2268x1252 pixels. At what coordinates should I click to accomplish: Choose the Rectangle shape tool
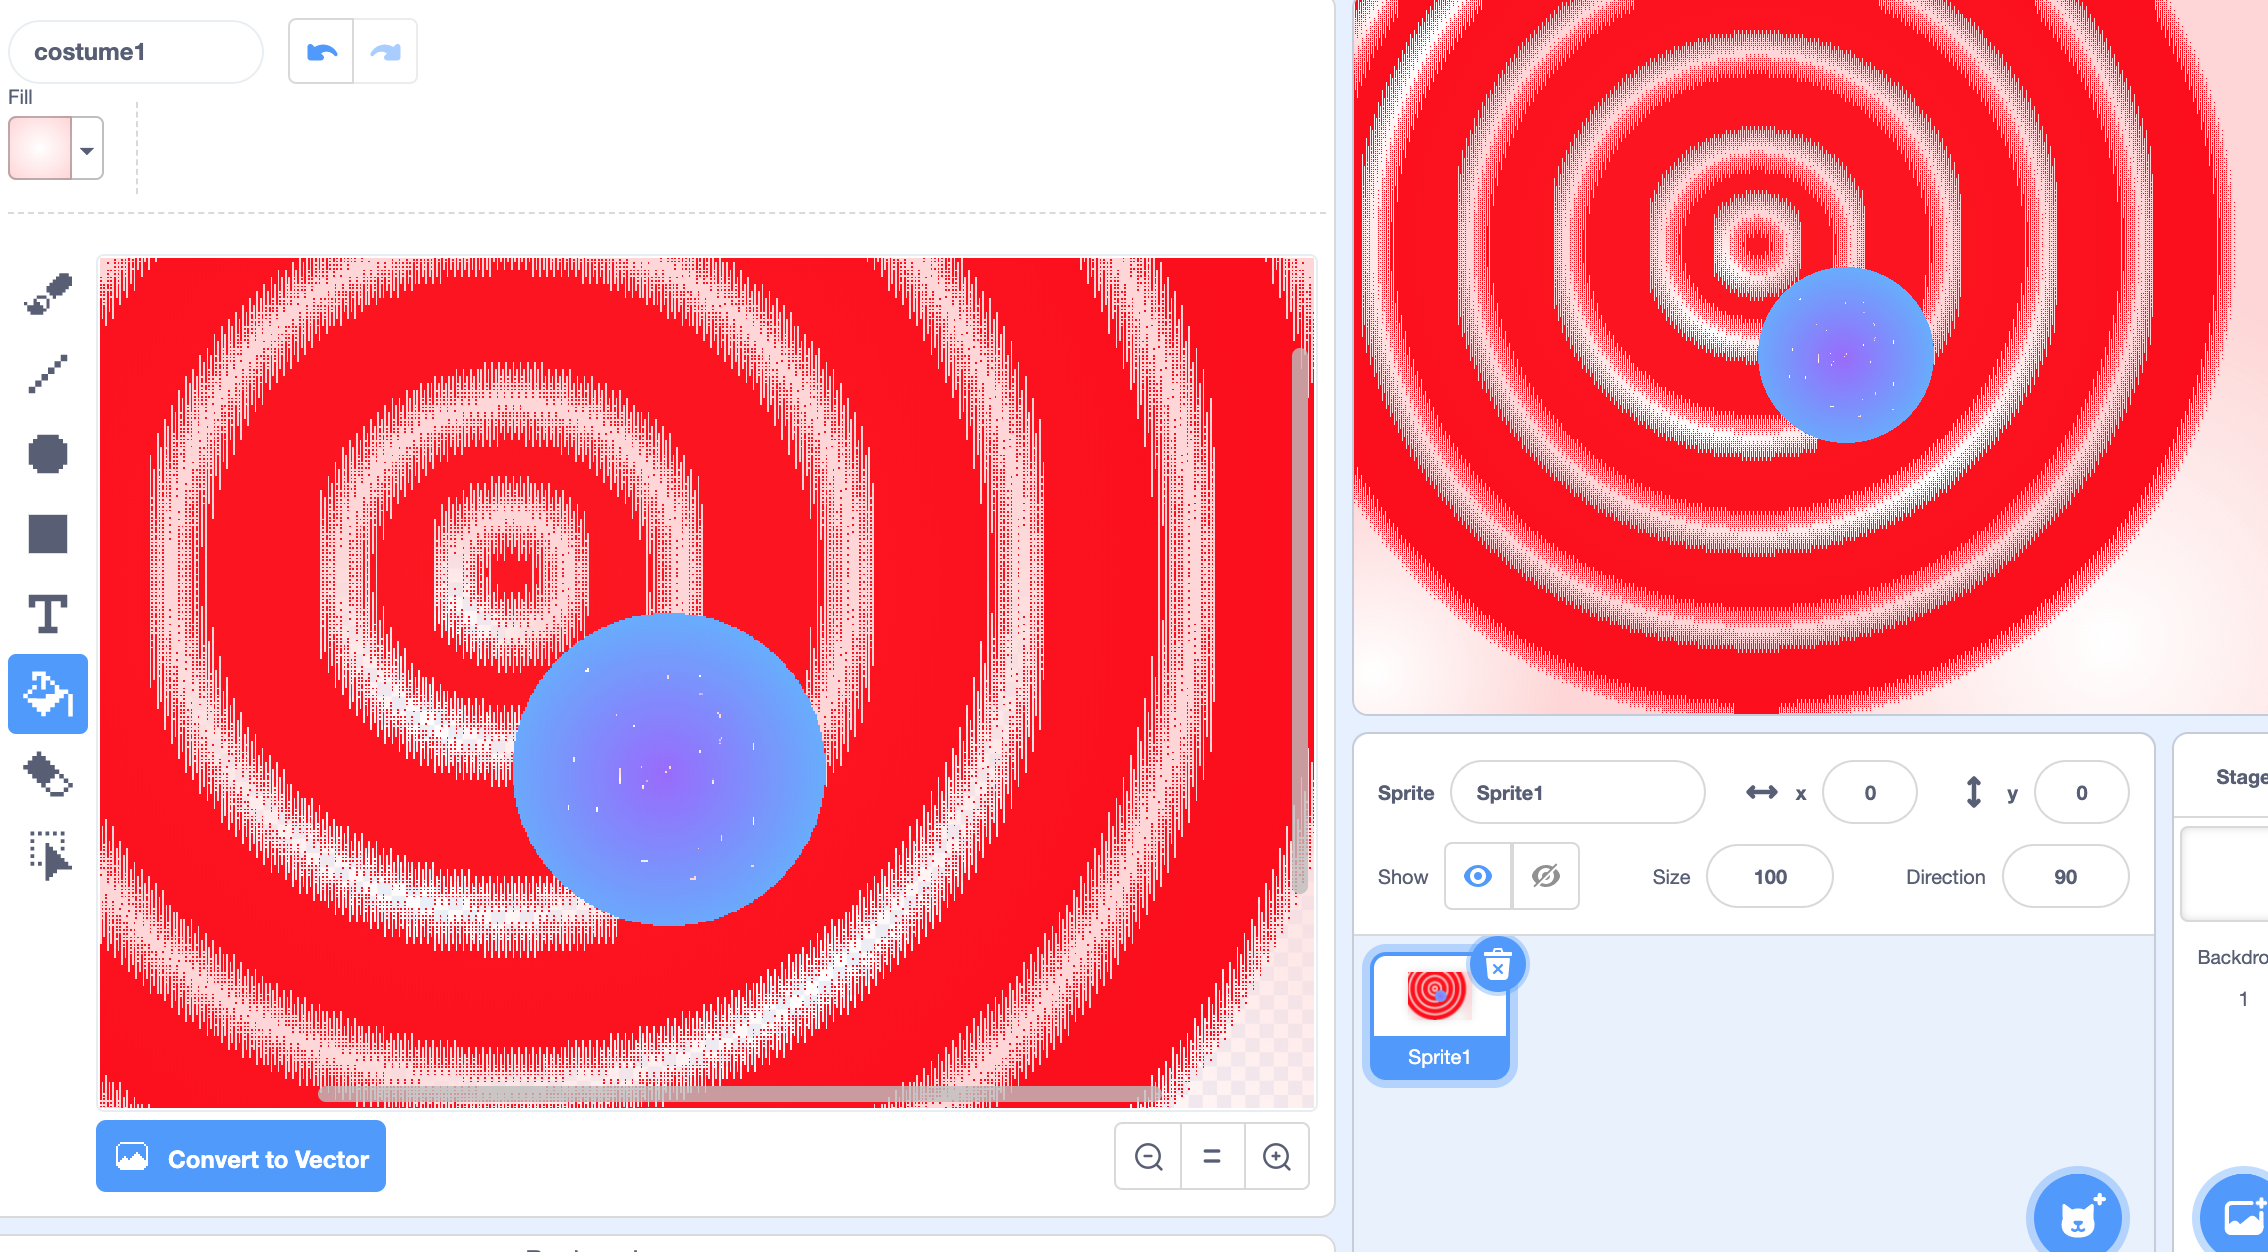[x=47, y=533]
